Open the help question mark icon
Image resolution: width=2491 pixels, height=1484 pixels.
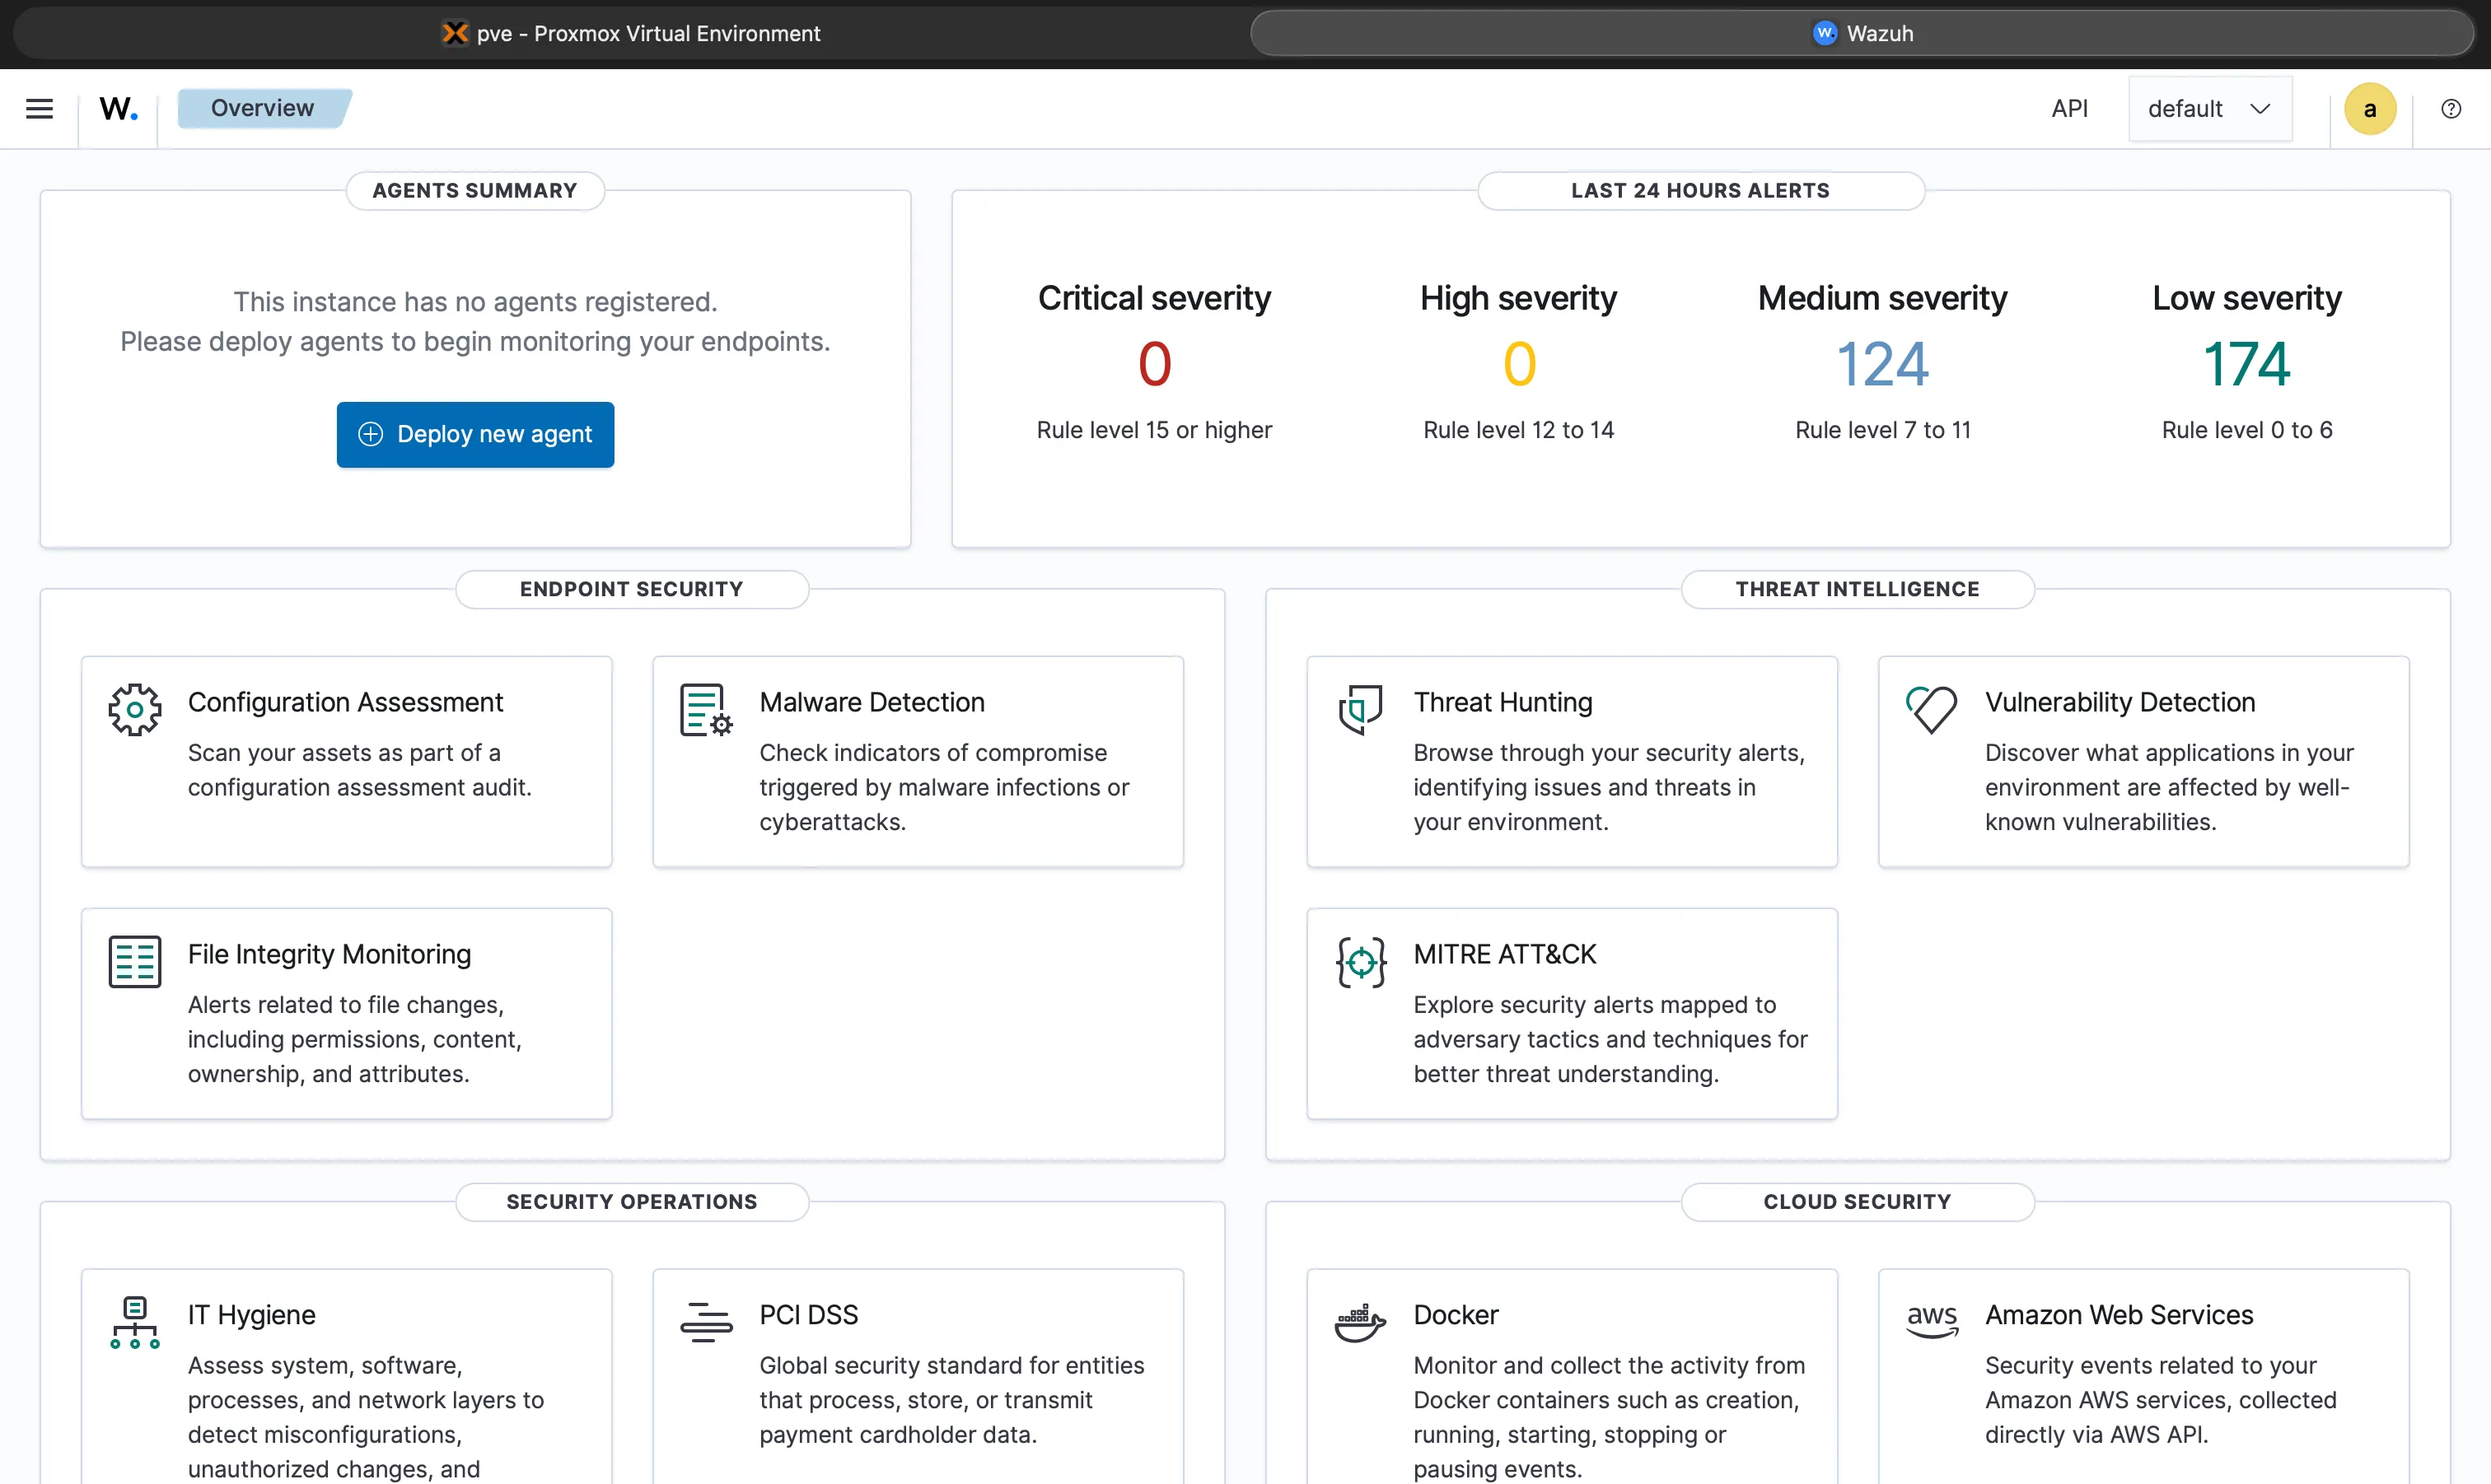(2450, 109)
